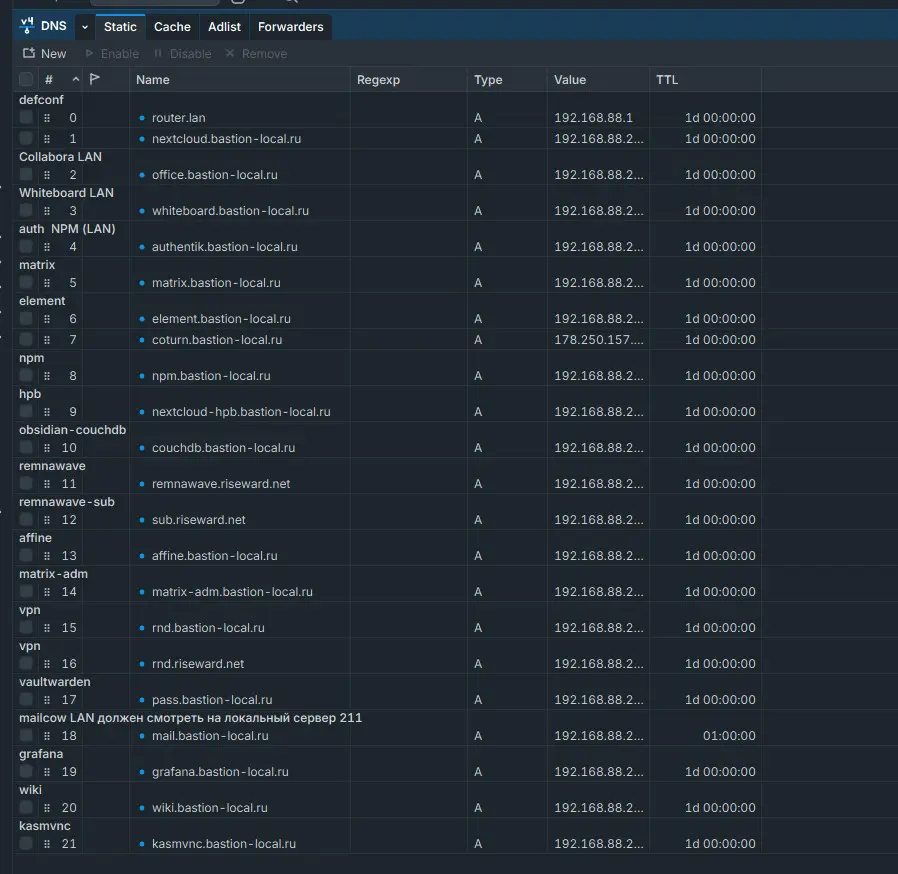Click status dot beside element.bastion-local.ru
The width and height of the screenshot is (898, 874).
(x=142, y=319)
